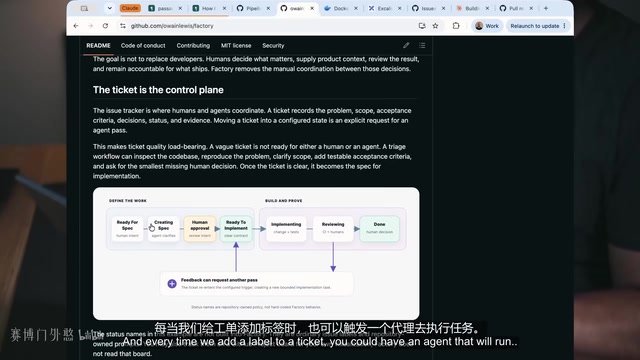The image size is (640, 360).
Task: Open the Code of conduct tab
Action: pyautogui.click(x=143, y=45)
